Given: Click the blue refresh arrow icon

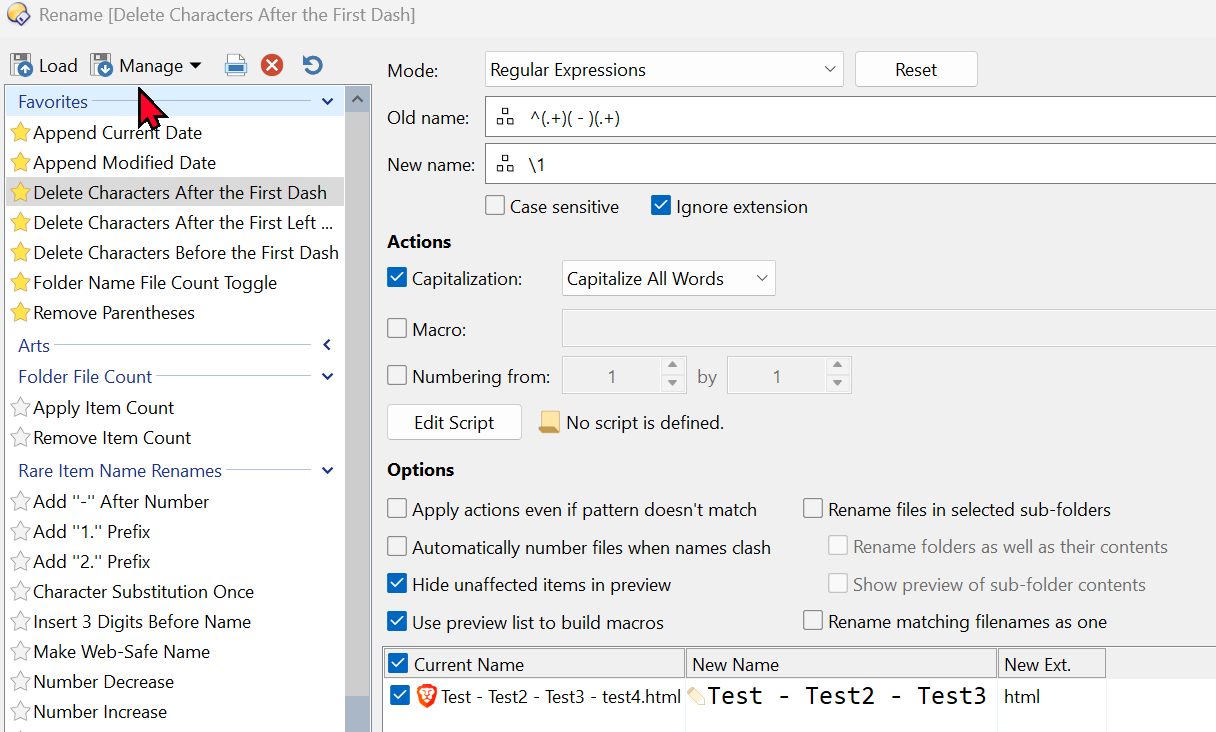Looking at the screenshot, I should (312, 66).
